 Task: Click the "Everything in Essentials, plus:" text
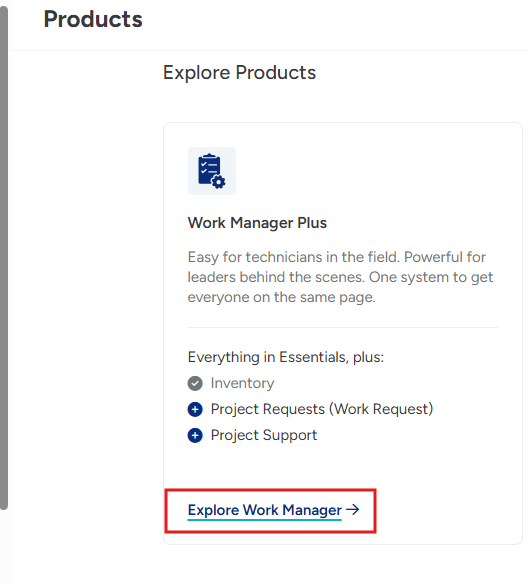(286, 357)
